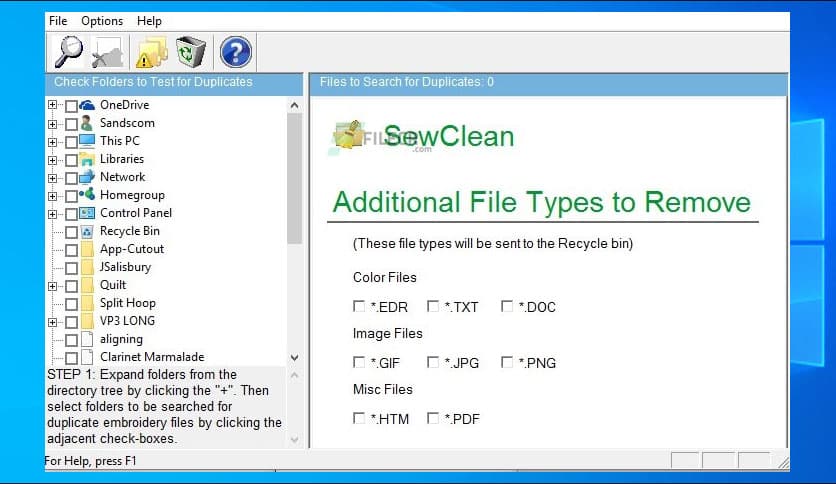Tick the *.PDF misc file checkbox
The image size is (836, 484).
433,418
